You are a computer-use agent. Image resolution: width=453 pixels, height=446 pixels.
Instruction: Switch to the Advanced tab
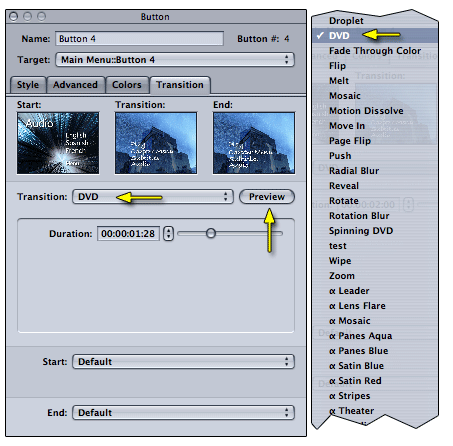[75, 85]
